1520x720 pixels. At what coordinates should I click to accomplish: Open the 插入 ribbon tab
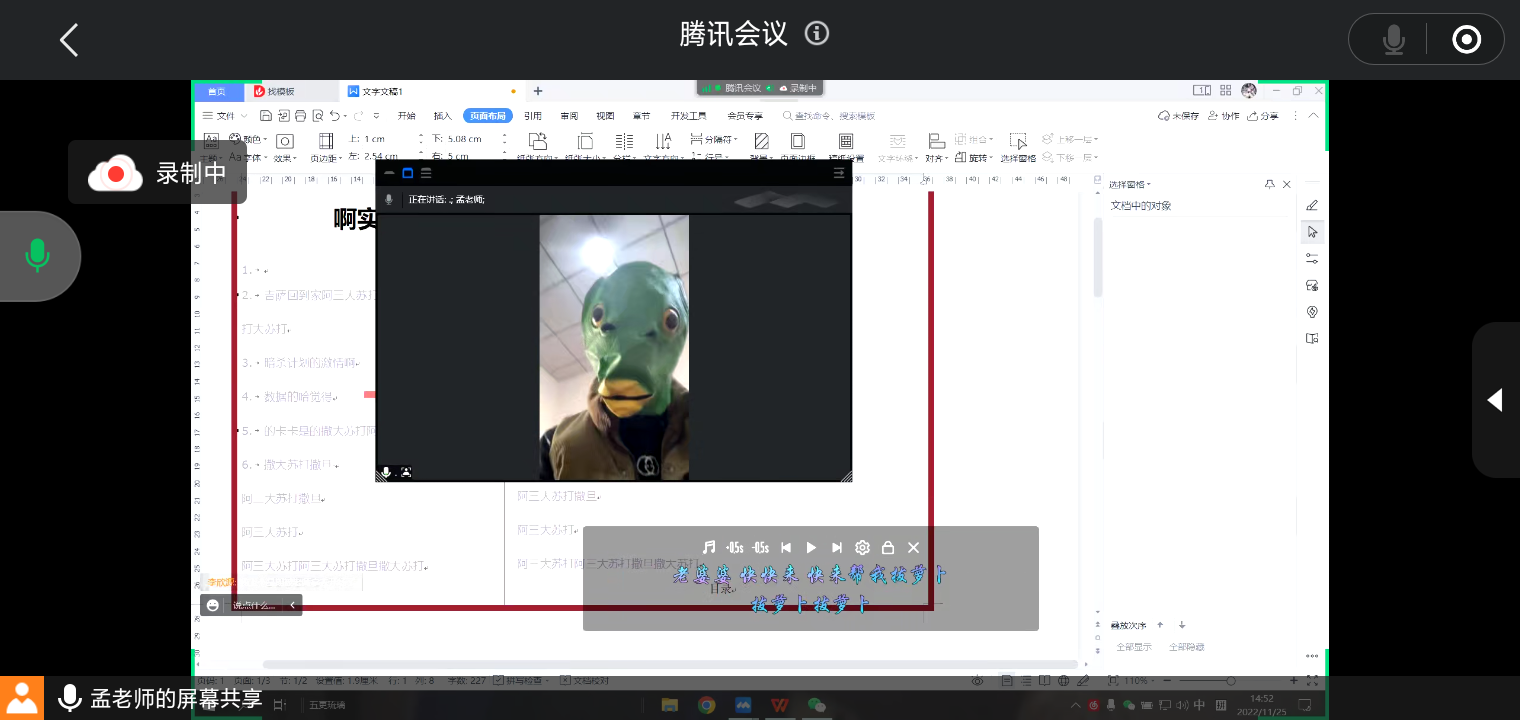point(443,116)
